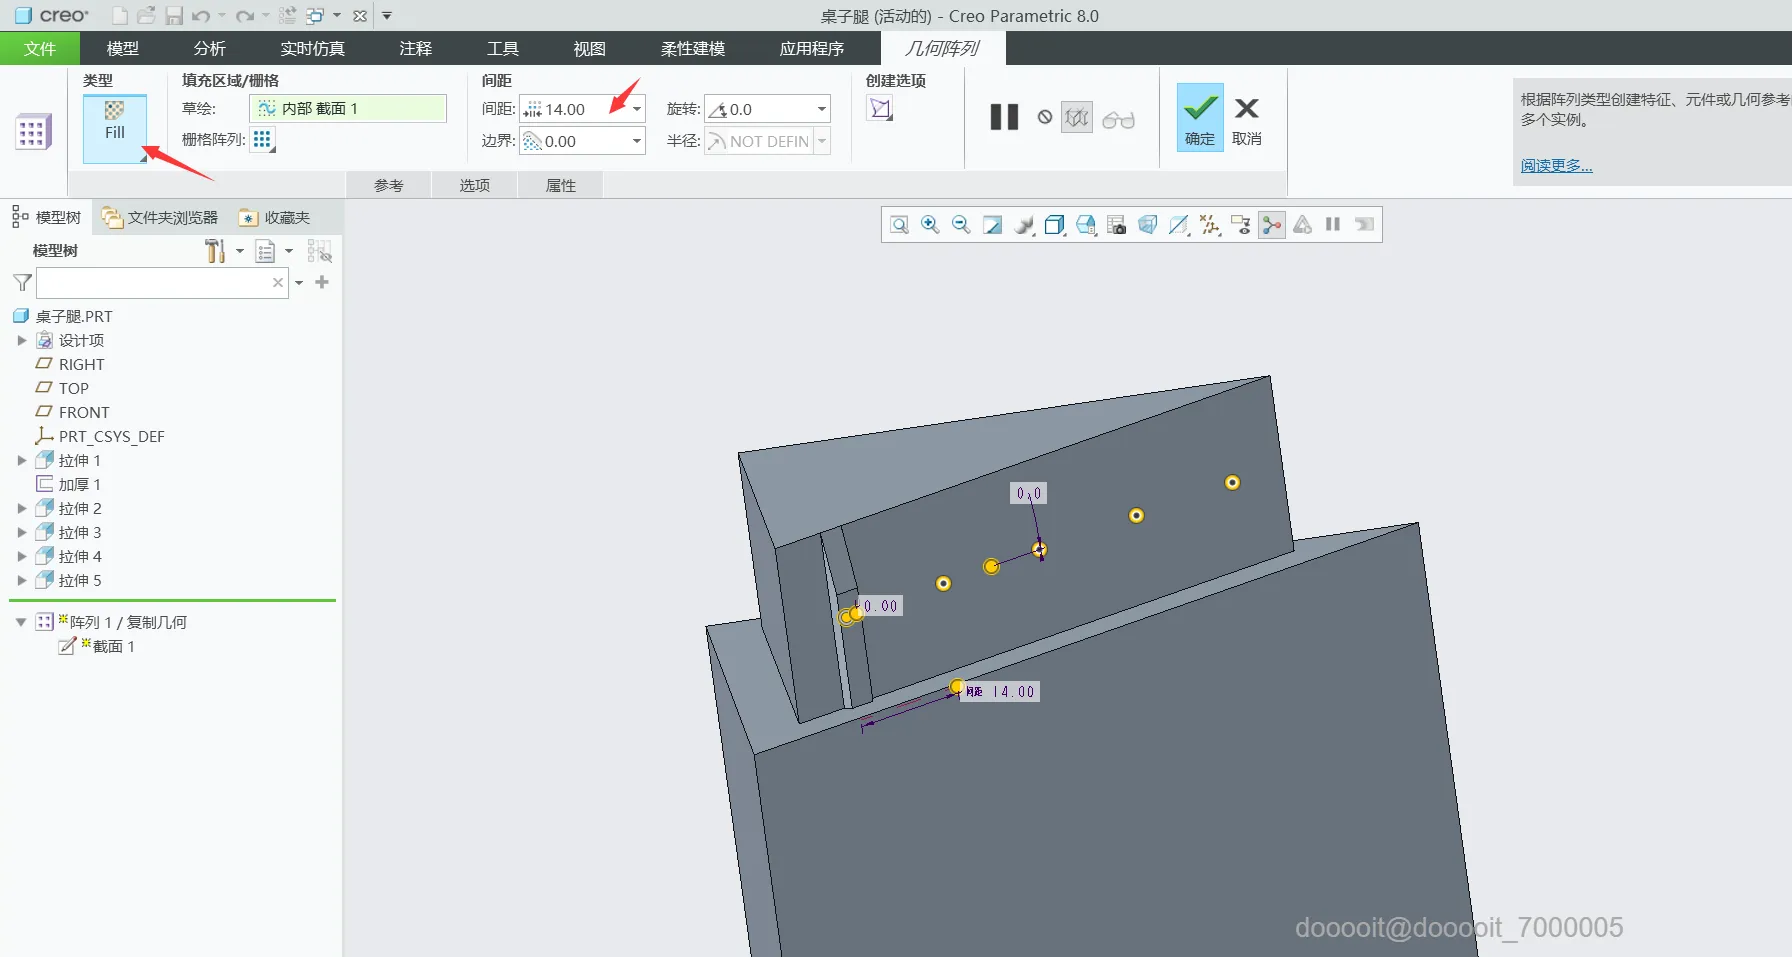The width and height of the screenshot is (1792, 957).
Task: Click the model tree filter funnel icon
Action: point(22,283)
